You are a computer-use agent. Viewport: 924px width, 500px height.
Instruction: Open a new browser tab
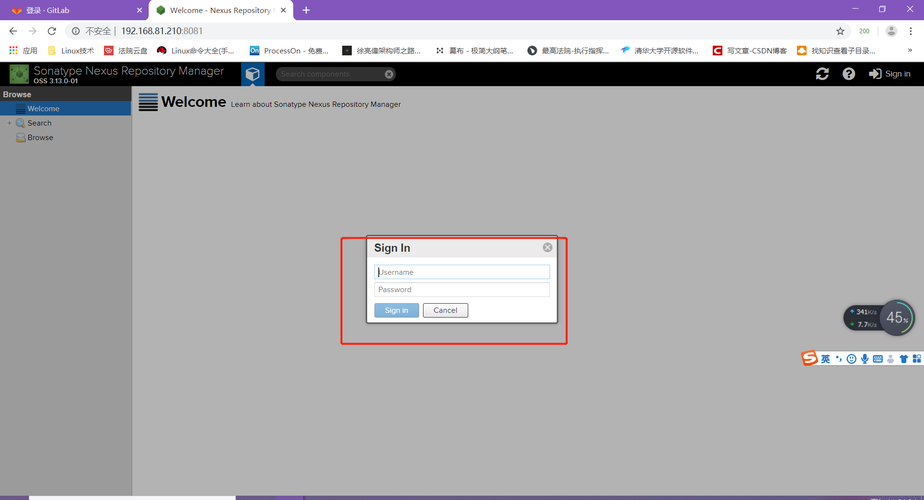306,10
